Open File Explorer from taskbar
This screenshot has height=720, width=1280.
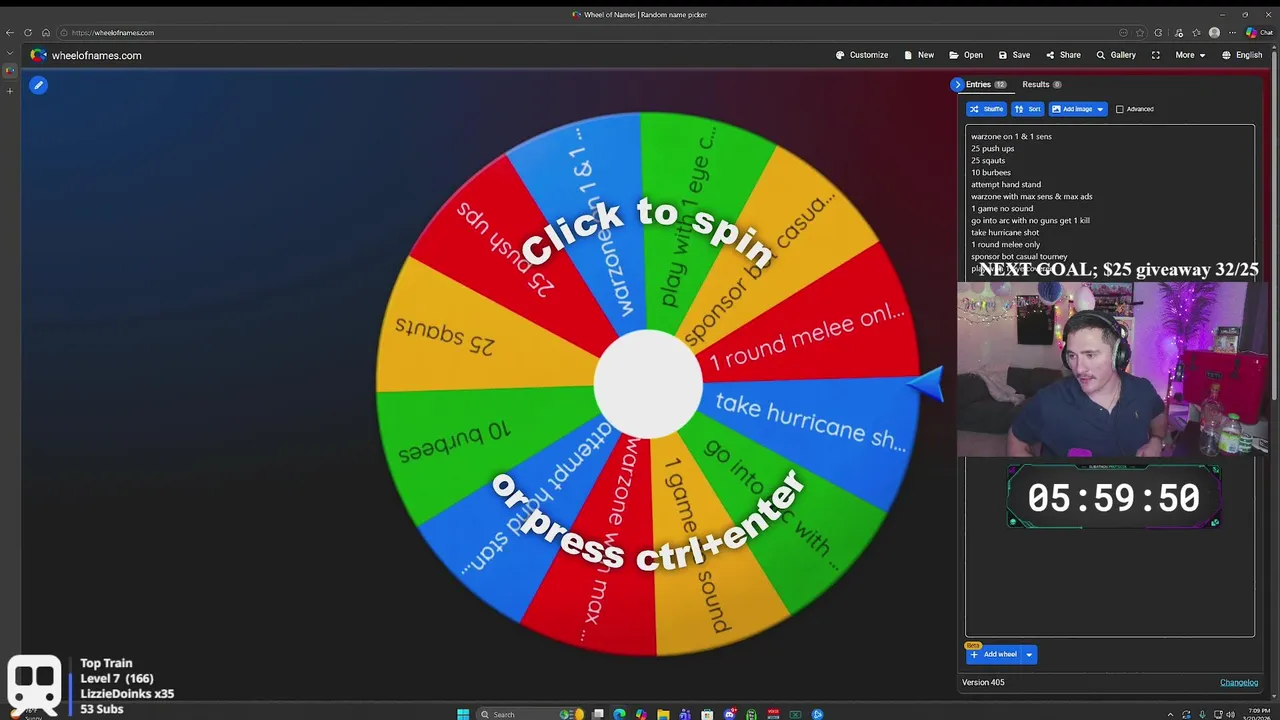pyautogui.click(x=663, y=714)
